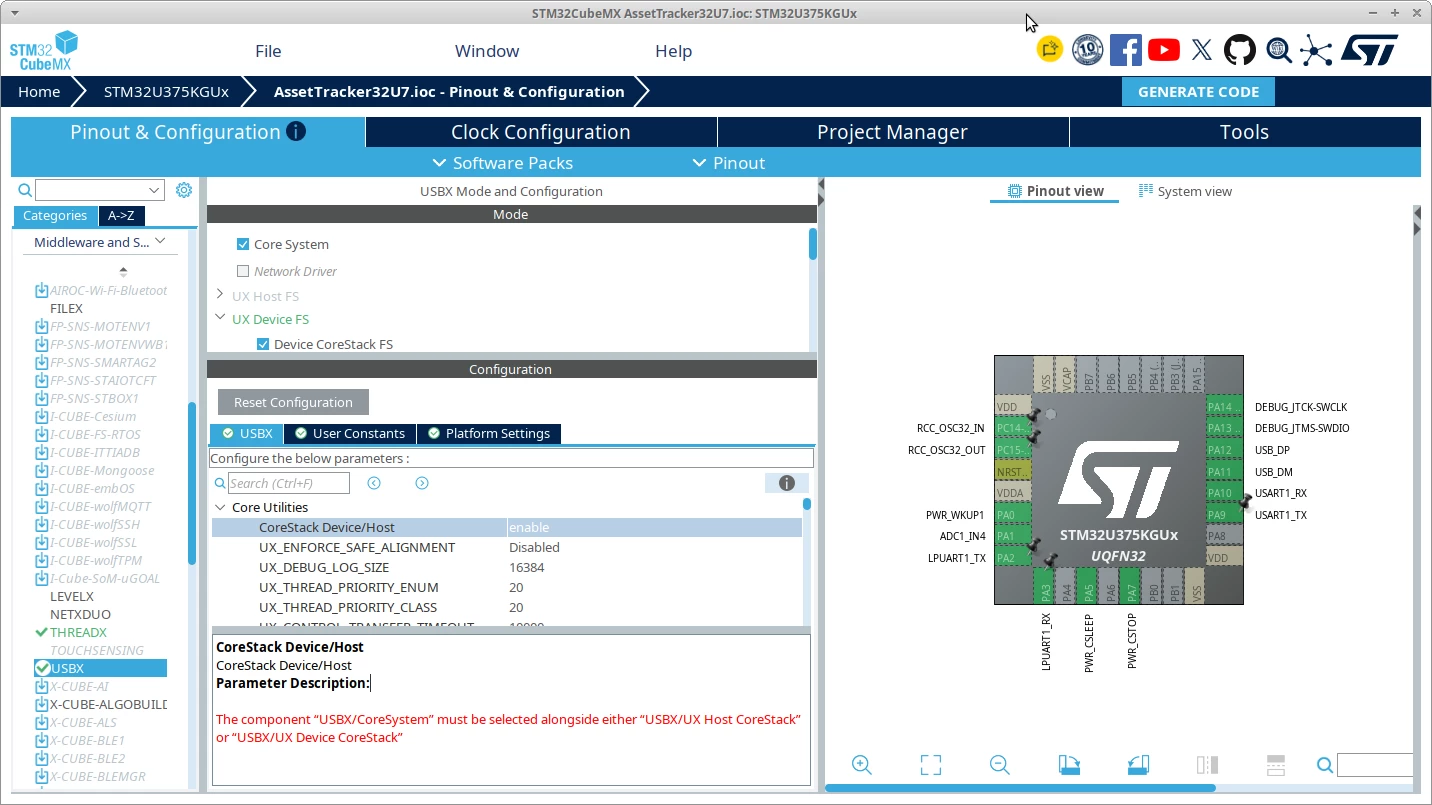Zoom in on the pinout view
Screen dimensions: 1432x805
click(862, 765)
